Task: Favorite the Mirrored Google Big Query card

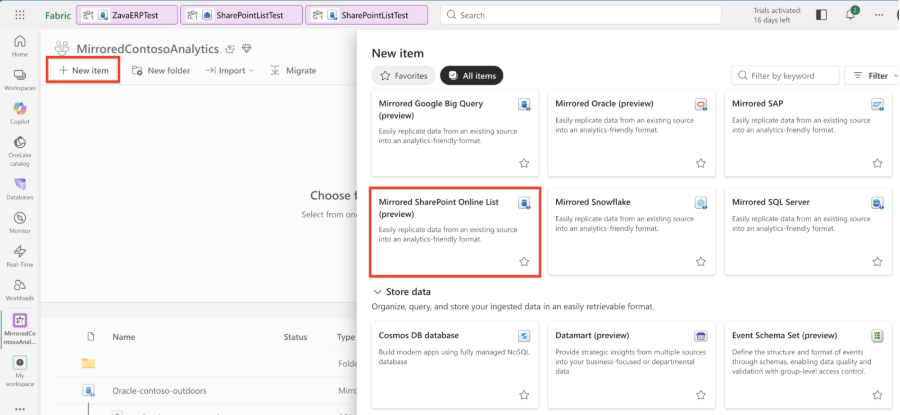Action: pos(524,163)
